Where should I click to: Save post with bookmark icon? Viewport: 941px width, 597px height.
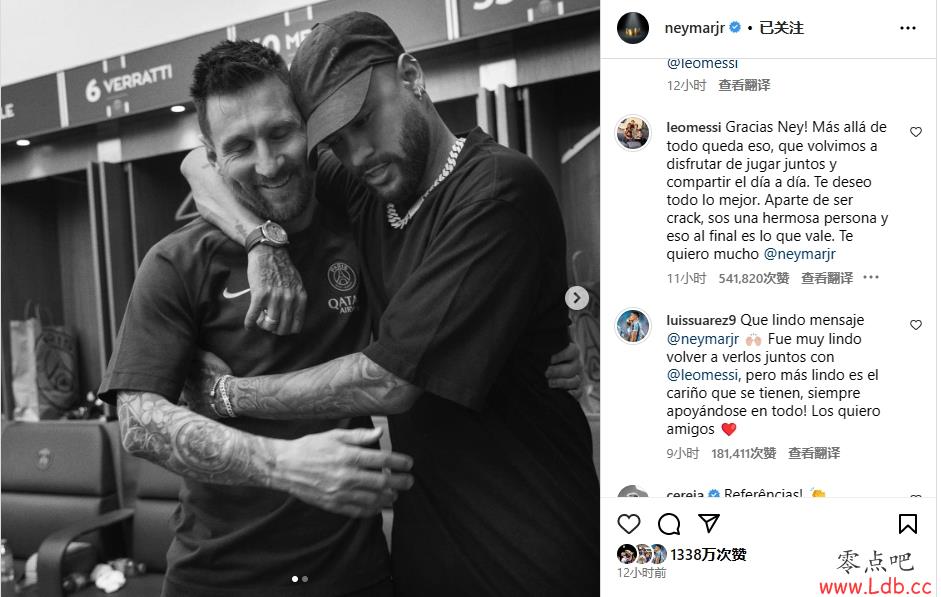pyautogui.click(x=907, y=524)
